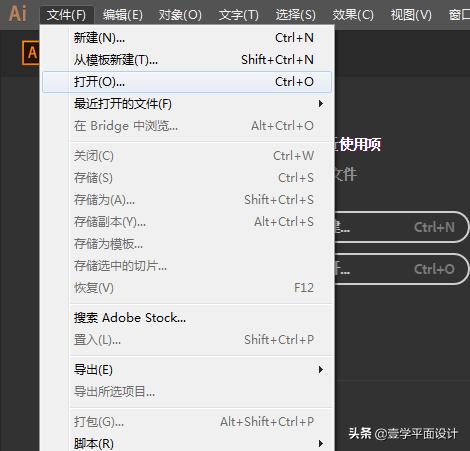Viewport: 470px width, 451px height.
Task: Open the 视图(V) menu
Action: coord(411,15)
